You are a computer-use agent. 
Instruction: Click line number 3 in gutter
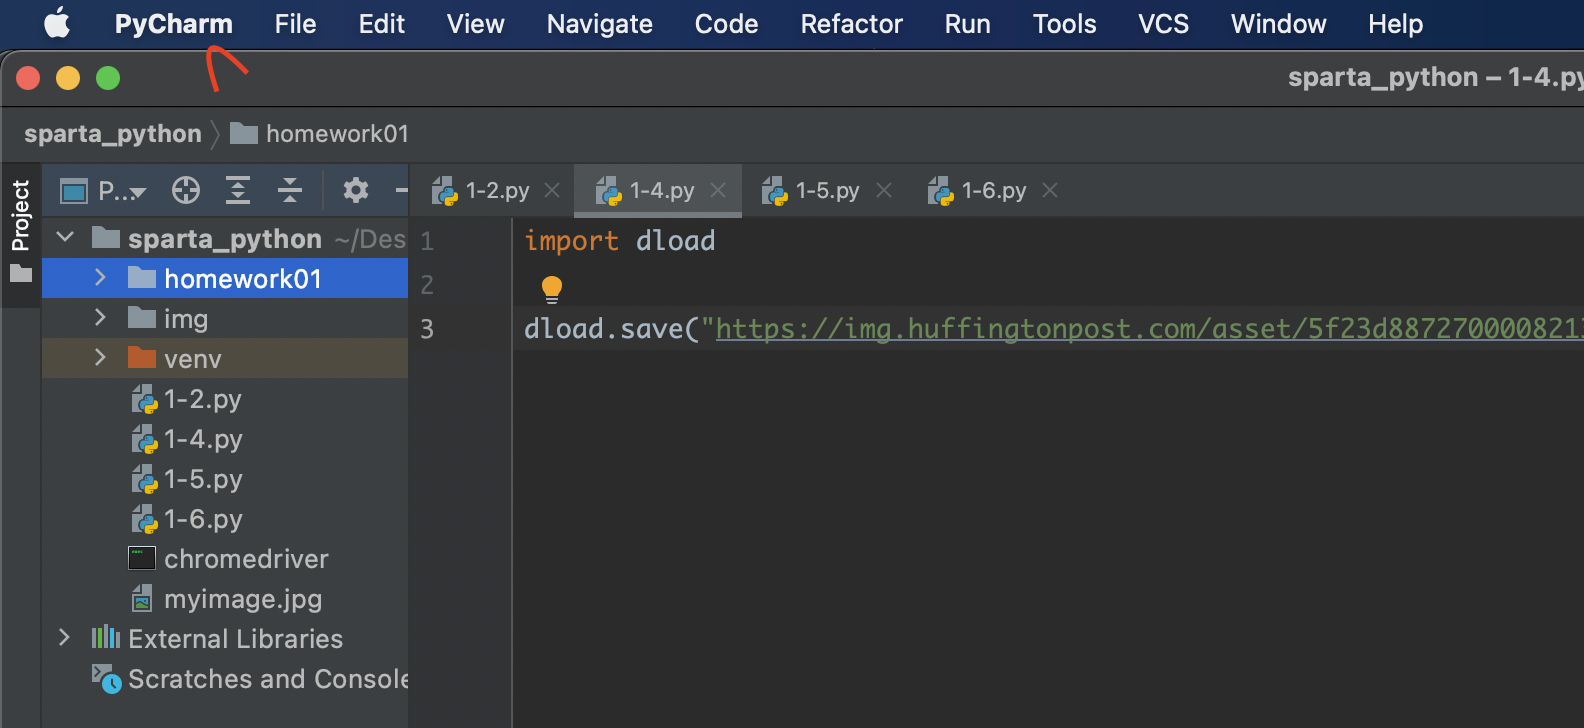(x=427, y=329)
